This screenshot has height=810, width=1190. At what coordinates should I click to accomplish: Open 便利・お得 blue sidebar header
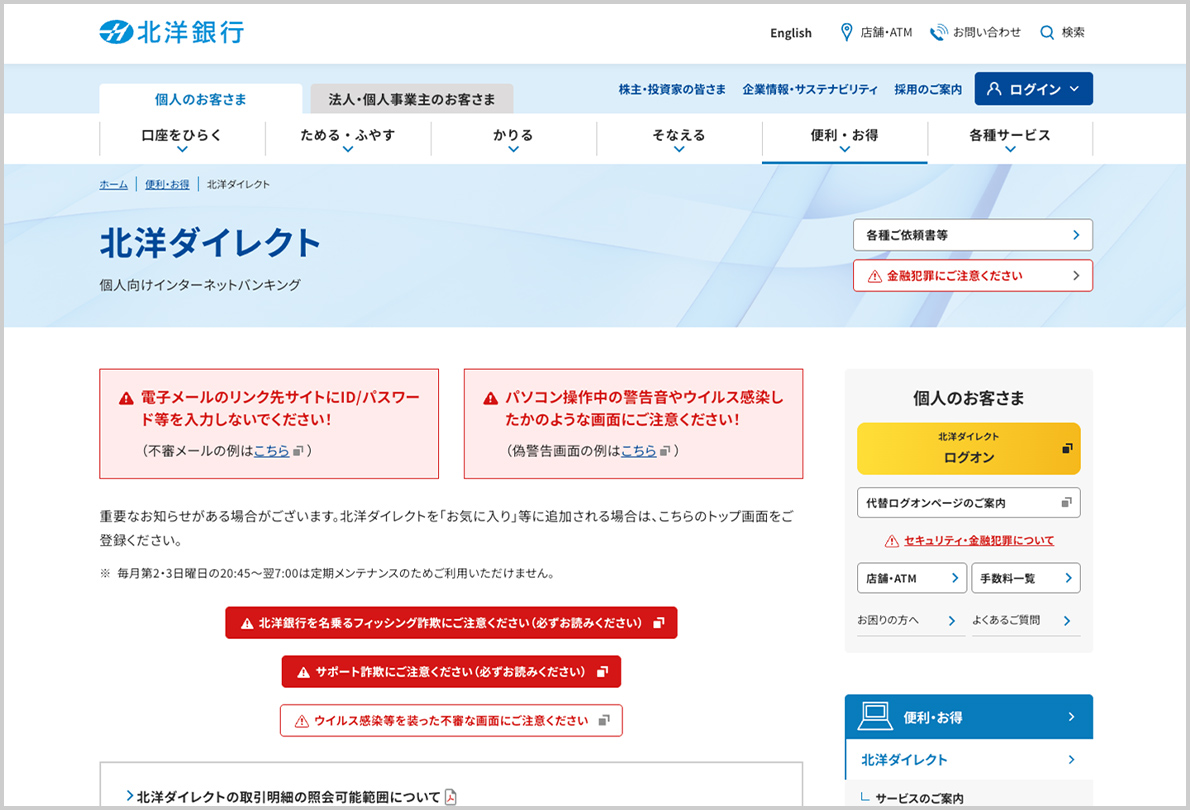969,717
